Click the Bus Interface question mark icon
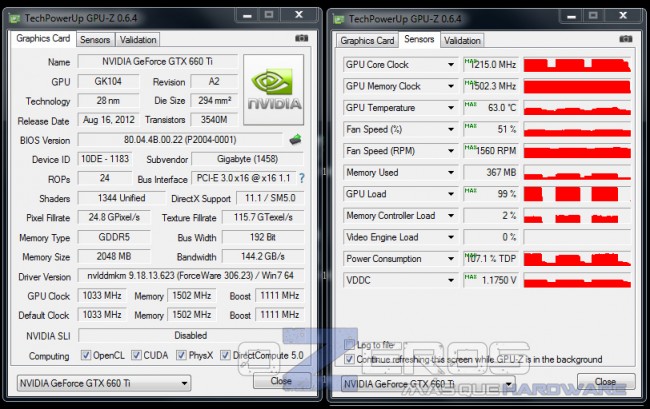 pyautogui.click(x=302, y=178)
